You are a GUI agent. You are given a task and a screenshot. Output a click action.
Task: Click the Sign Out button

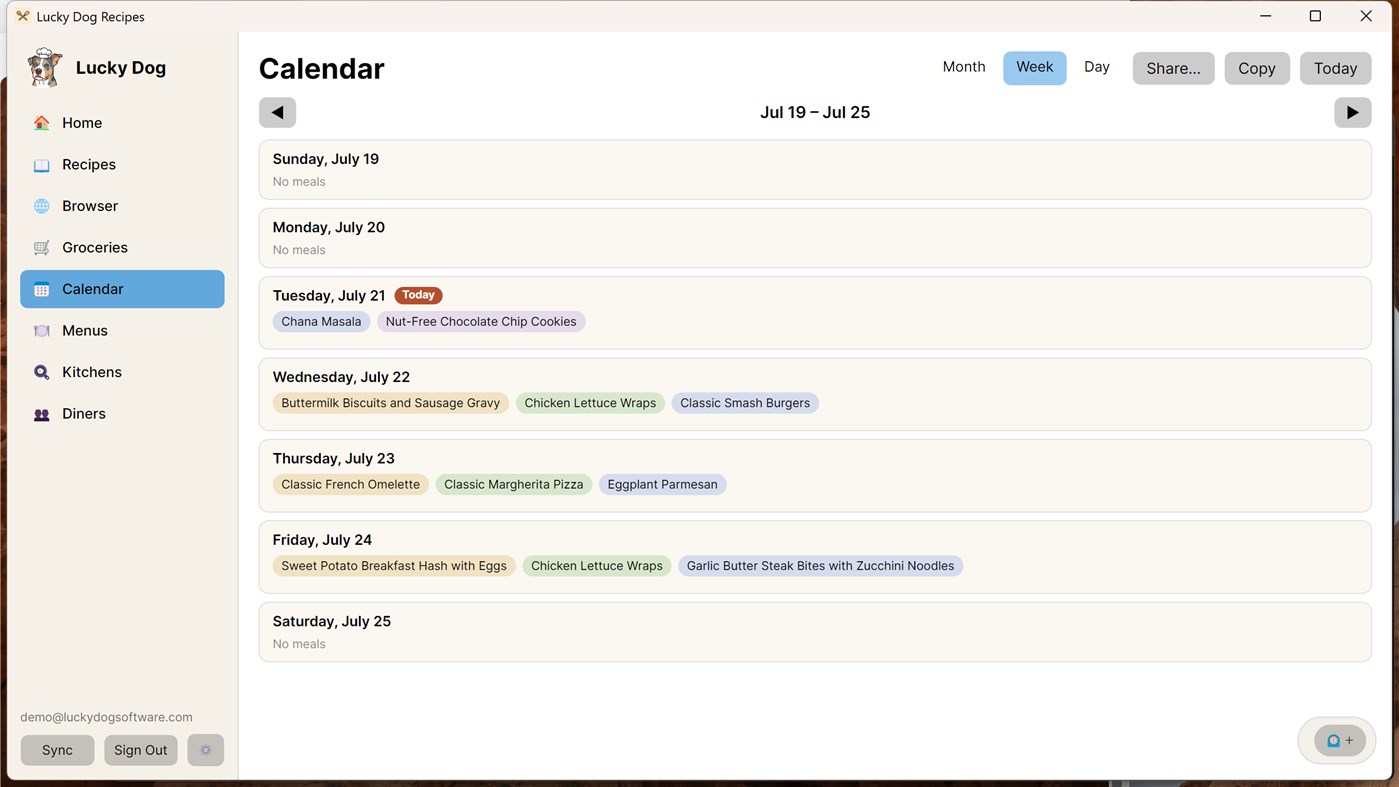coord(140,750)
